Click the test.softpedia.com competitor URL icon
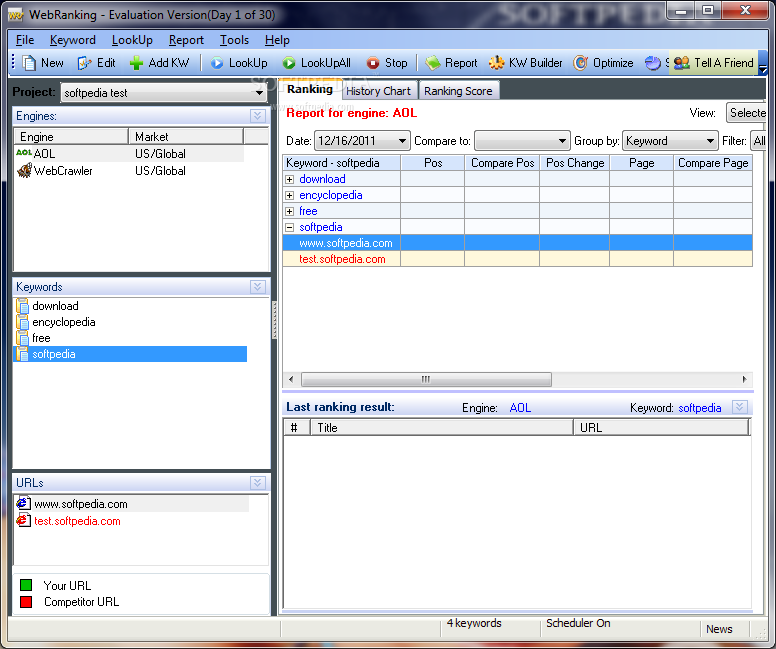The width and height of the screenshot is (776, 649). click(x=23, y=520)
